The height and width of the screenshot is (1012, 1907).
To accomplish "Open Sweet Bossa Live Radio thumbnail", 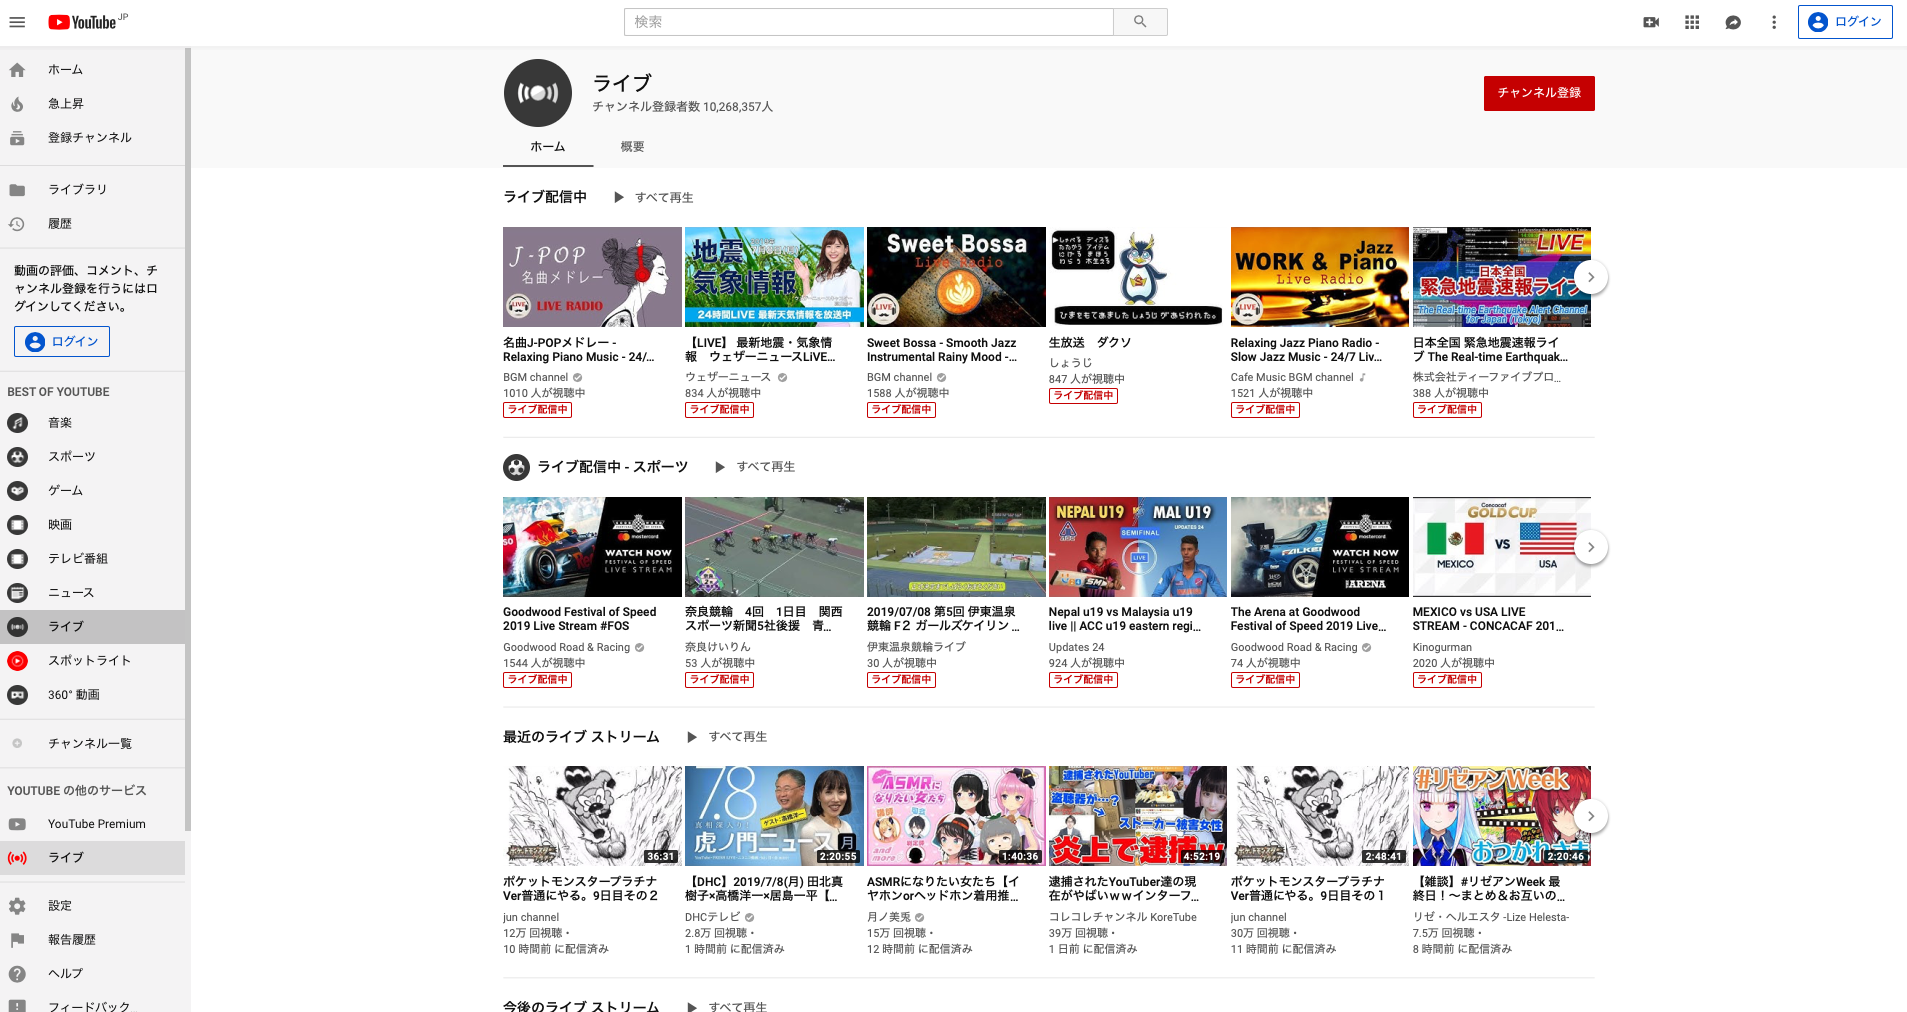I will point(956,277).
